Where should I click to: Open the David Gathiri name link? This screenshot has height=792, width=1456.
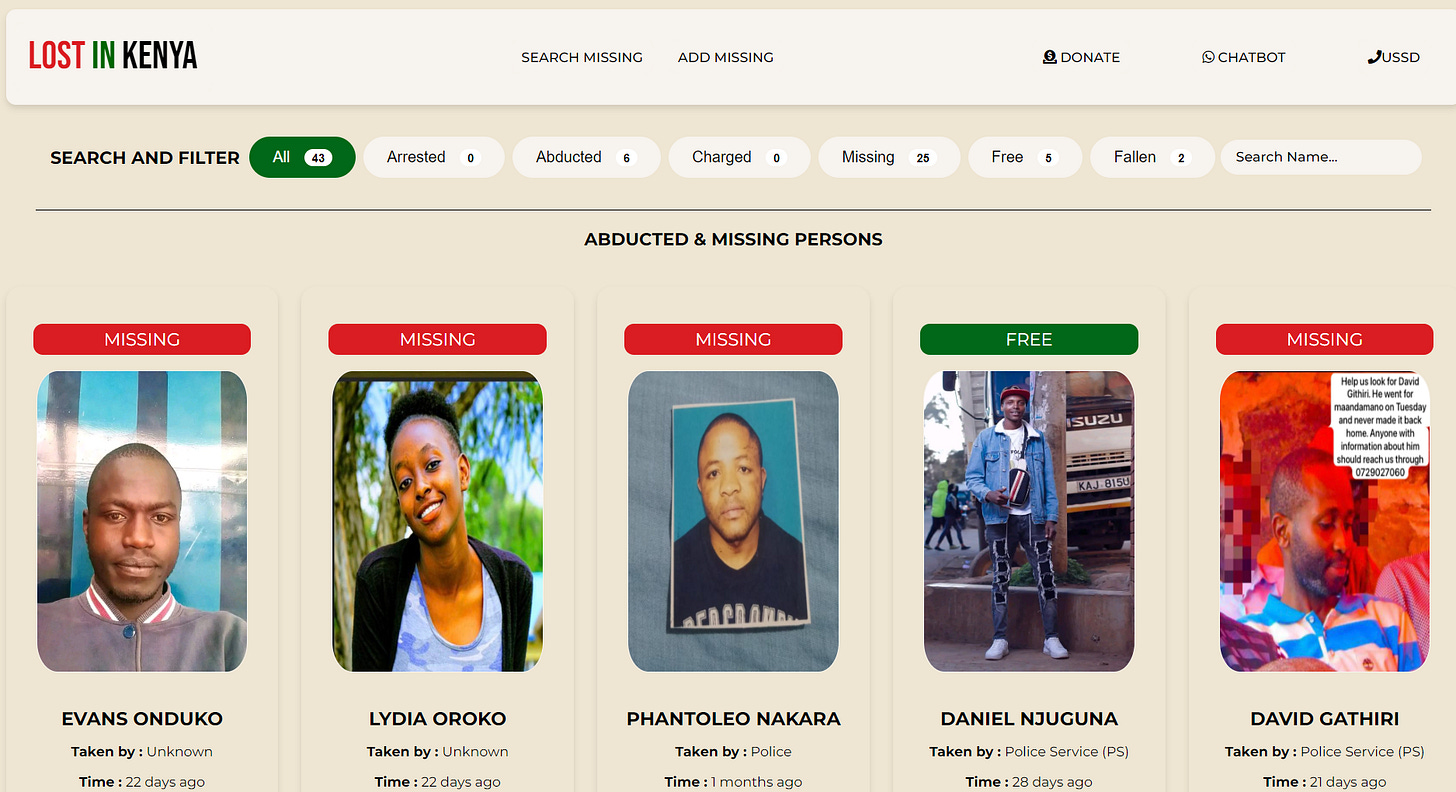click(1324, 719)
